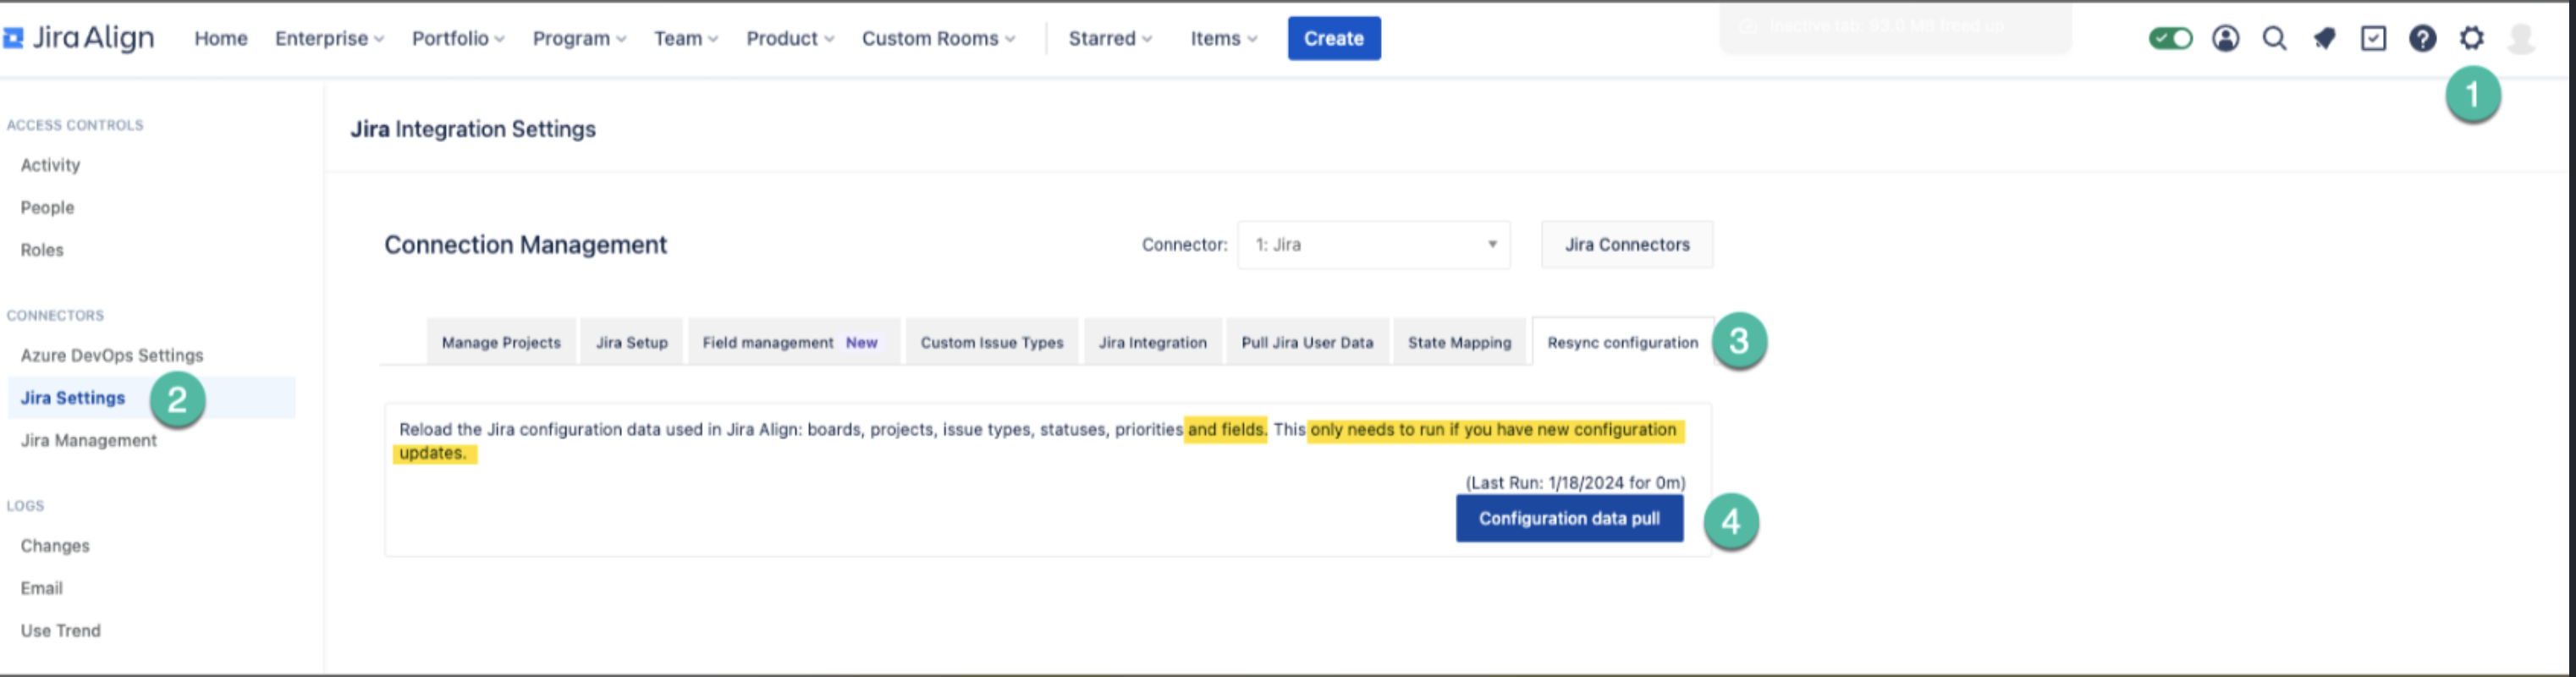Open Azure DevOps Settings in the sidebar
Screen dimensions: 2576x677
tap(112, 355)
